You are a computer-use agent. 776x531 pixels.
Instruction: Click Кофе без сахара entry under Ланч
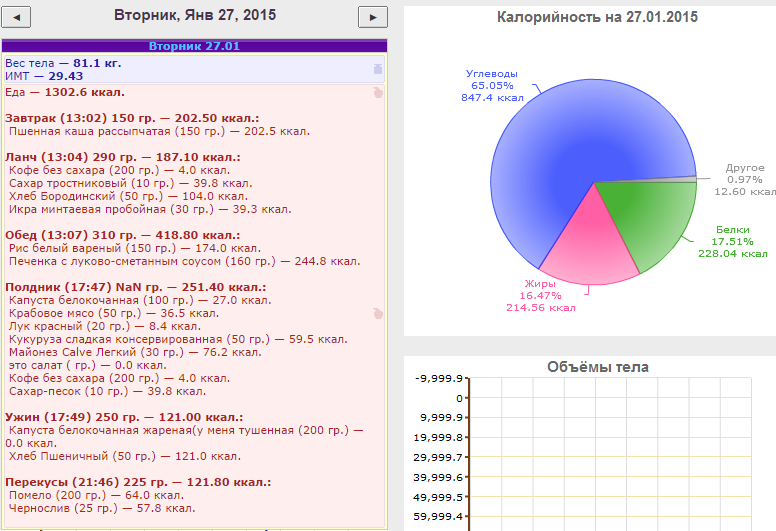point(119,170)
